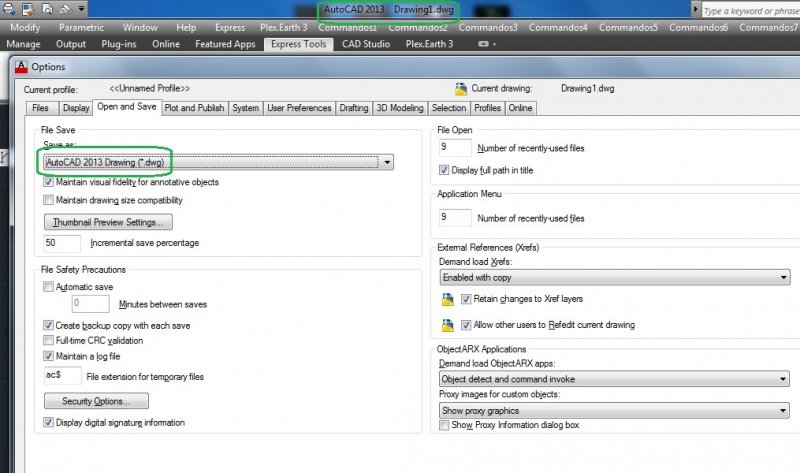Open the Express menu
The image size is (800, 473).
(230, 28)
